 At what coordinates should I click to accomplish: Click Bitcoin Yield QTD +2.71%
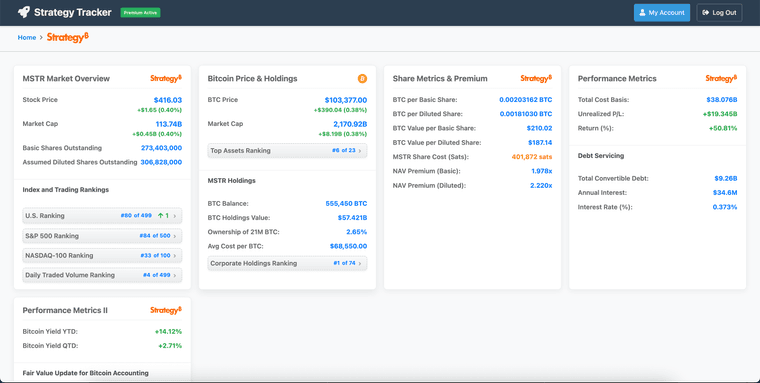click(170, 346)
